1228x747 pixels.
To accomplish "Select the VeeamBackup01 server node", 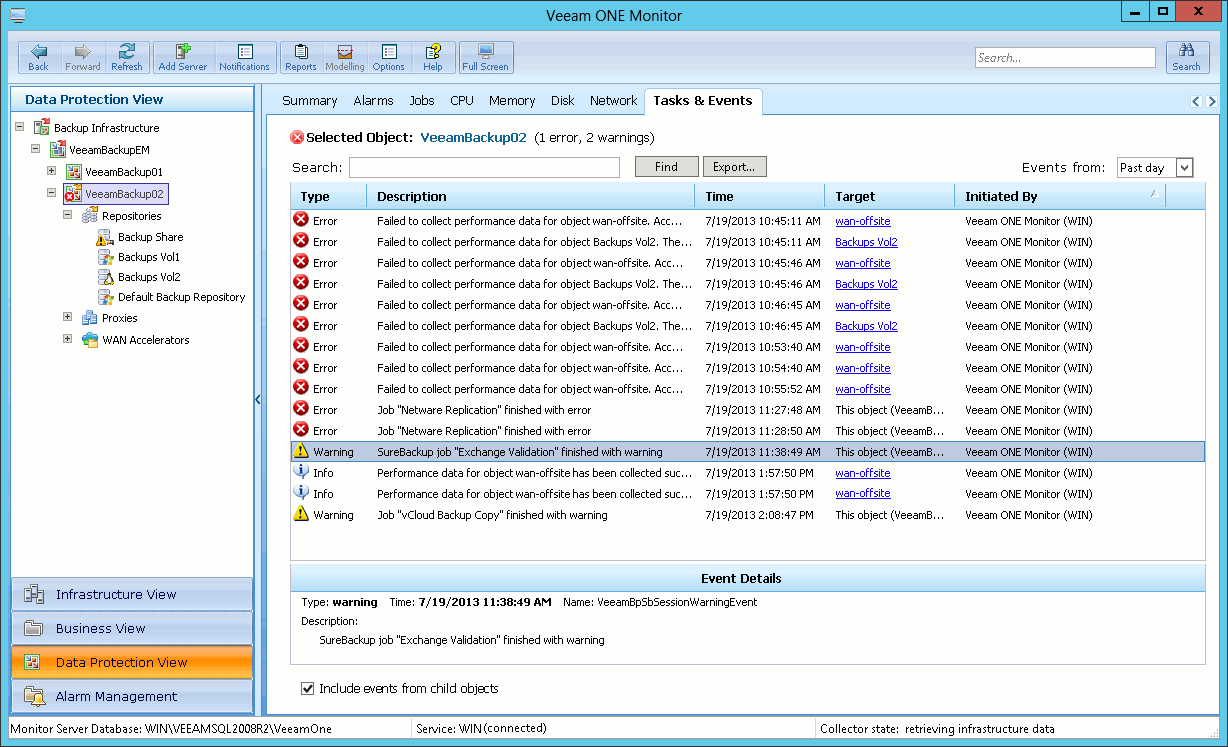I will click(x=124, y=172).
